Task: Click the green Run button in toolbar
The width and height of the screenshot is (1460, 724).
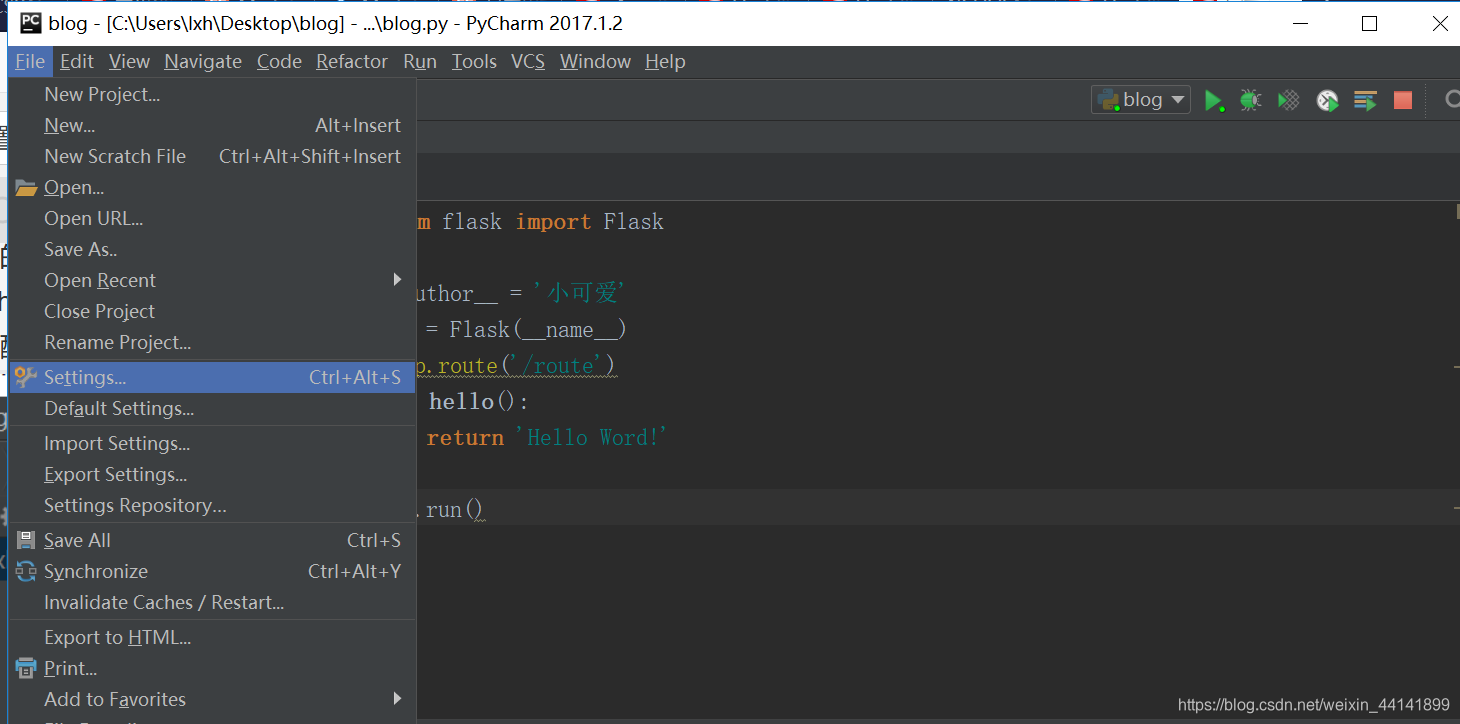Action: tap(1213, 100)
